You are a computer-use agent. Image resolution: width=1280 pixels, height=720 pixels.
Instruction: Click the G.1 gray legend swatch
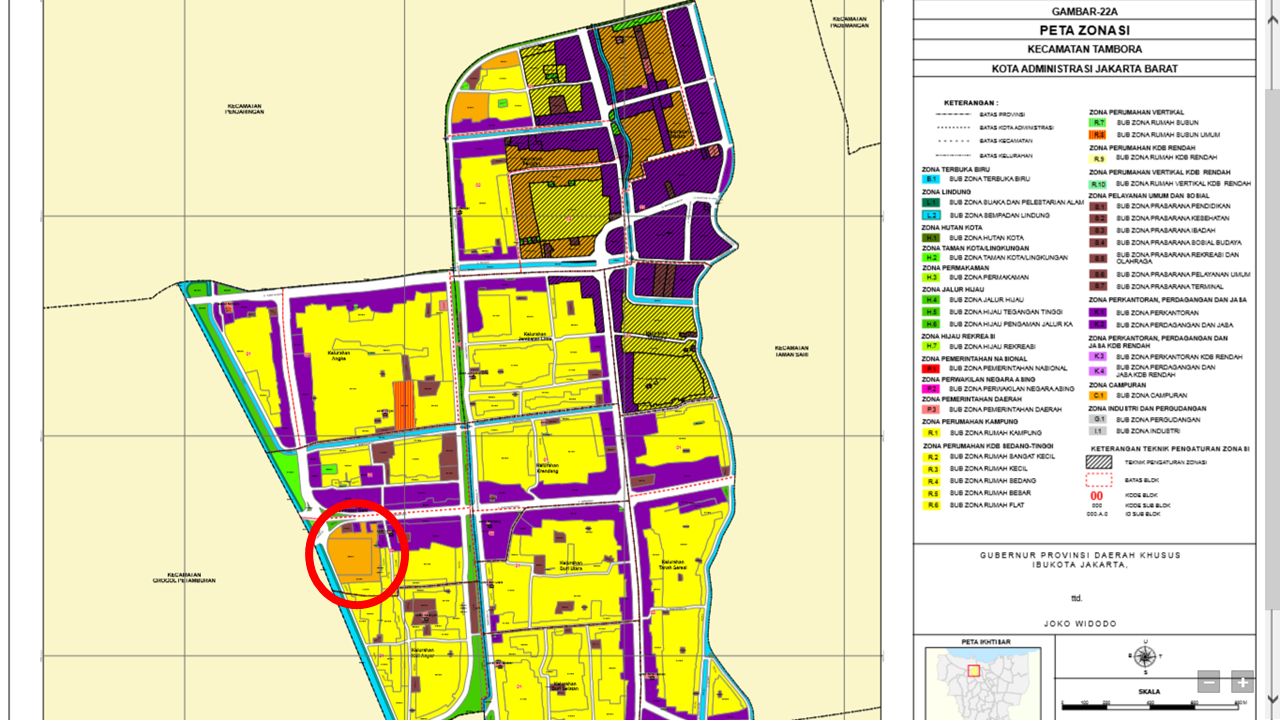[1098, 419]
